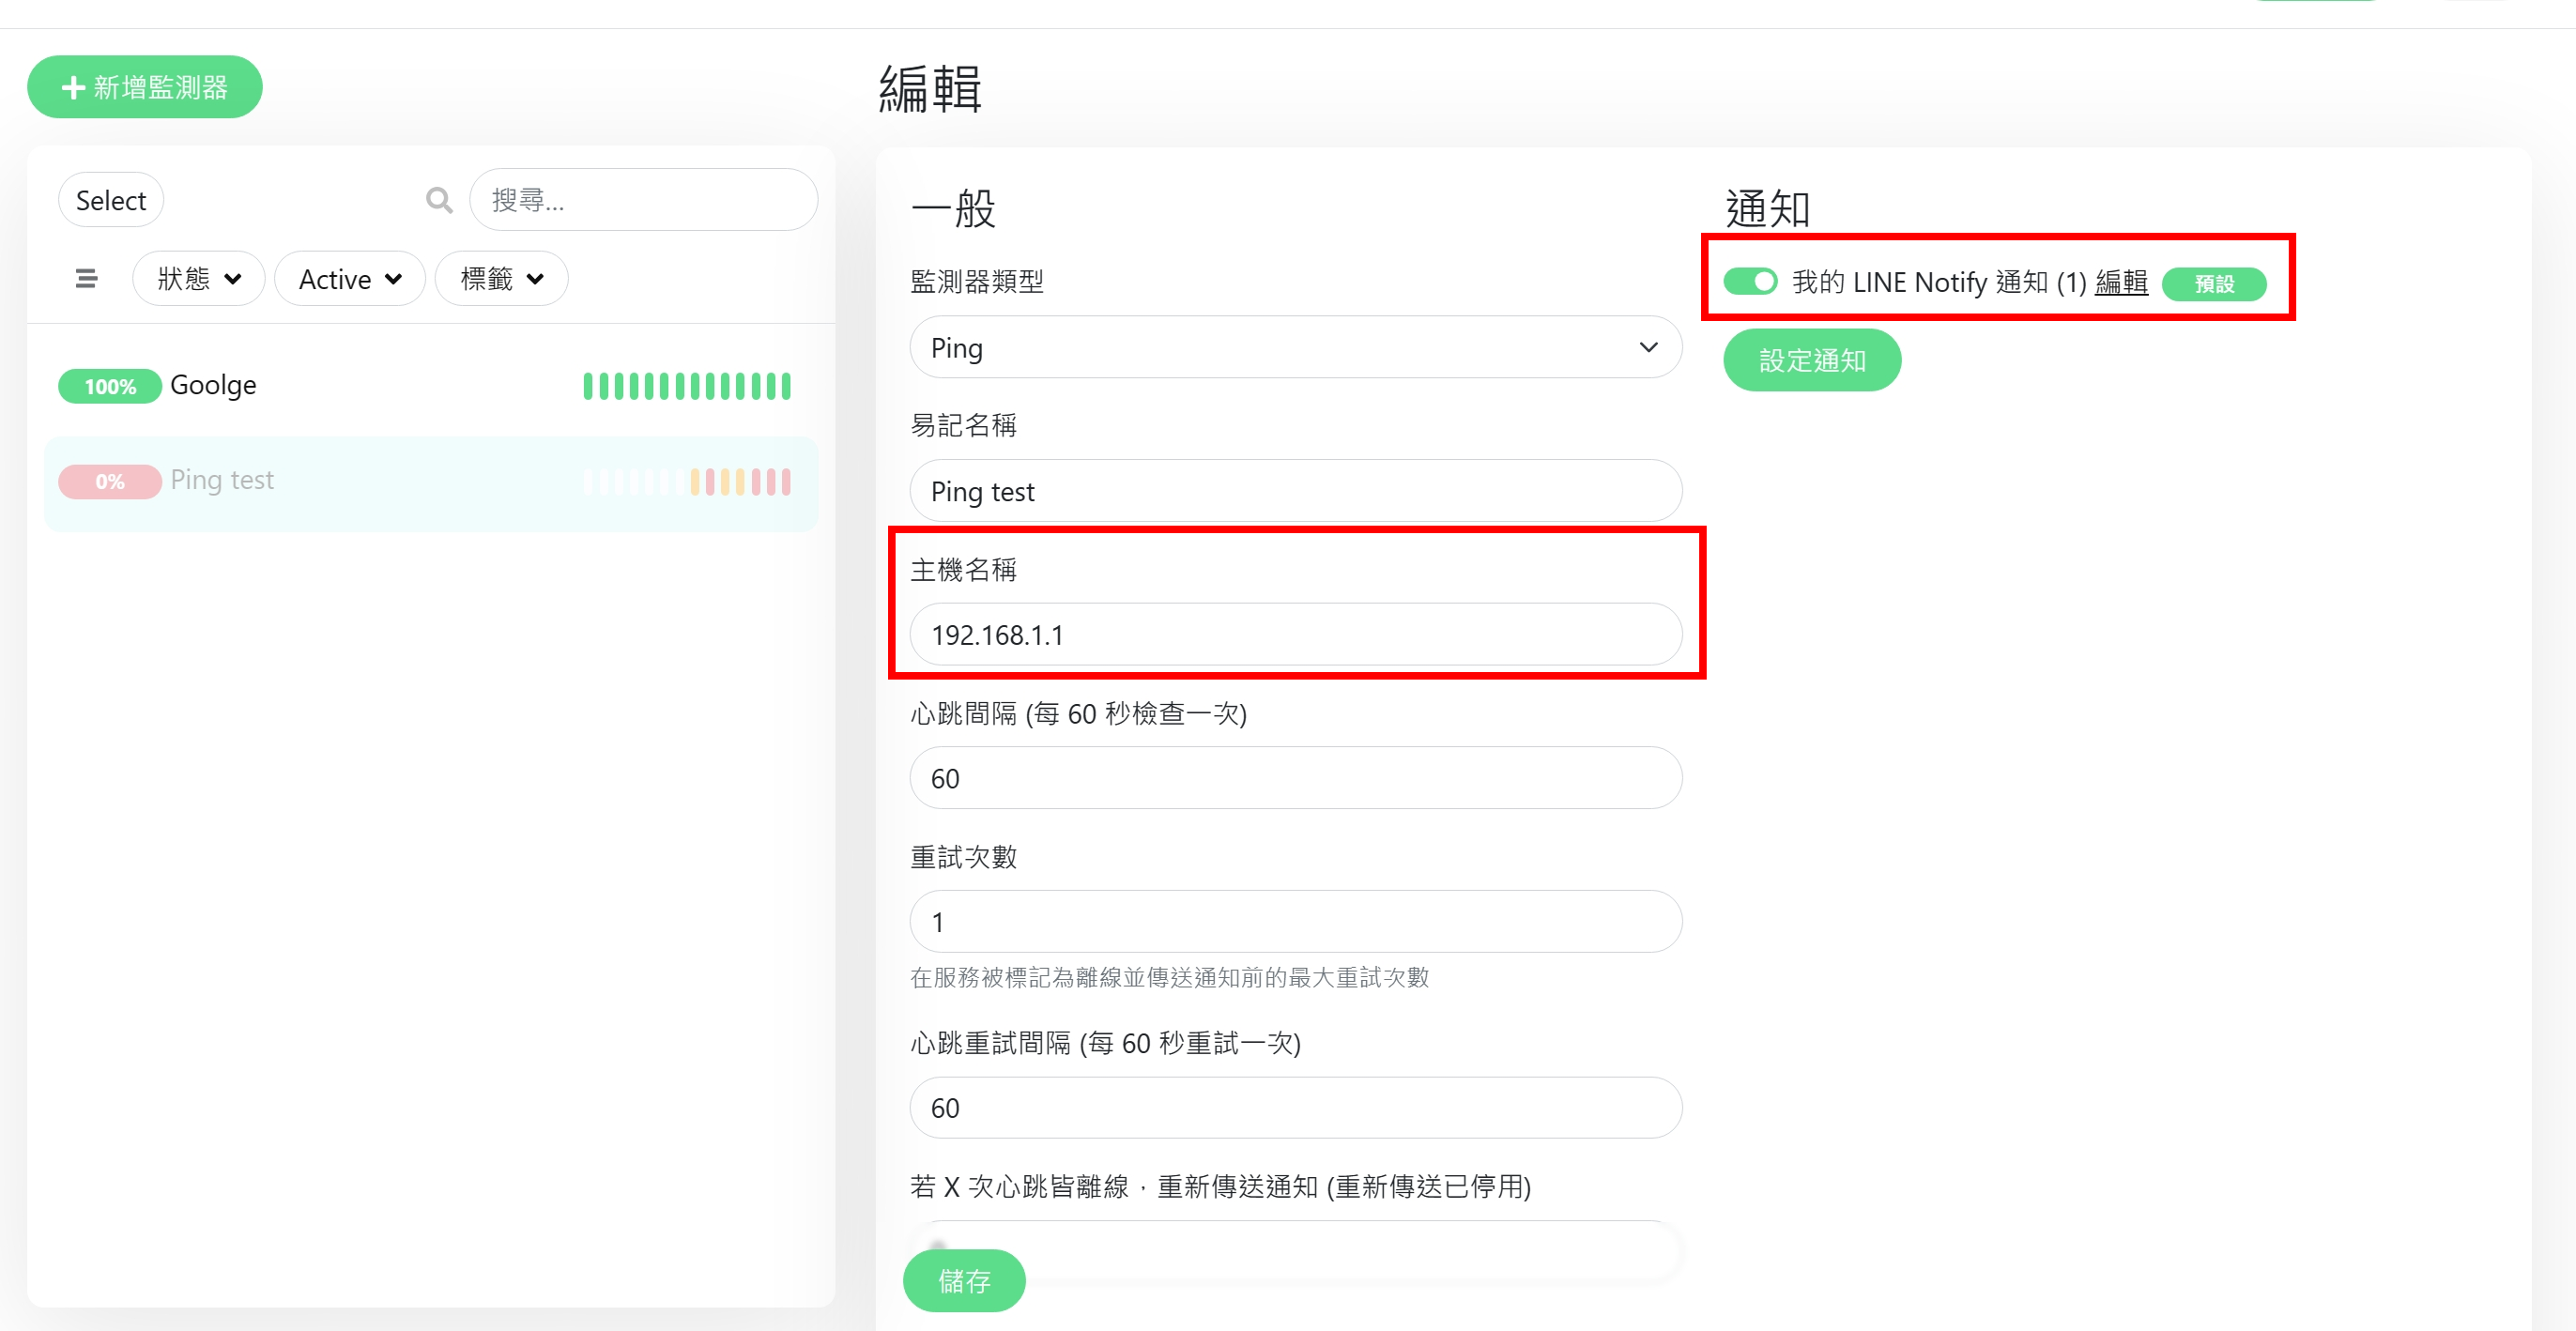The height and width of the screenshot is (1331, 2576).
Task: Click the magnifier search icon
Action: (438, 200)
